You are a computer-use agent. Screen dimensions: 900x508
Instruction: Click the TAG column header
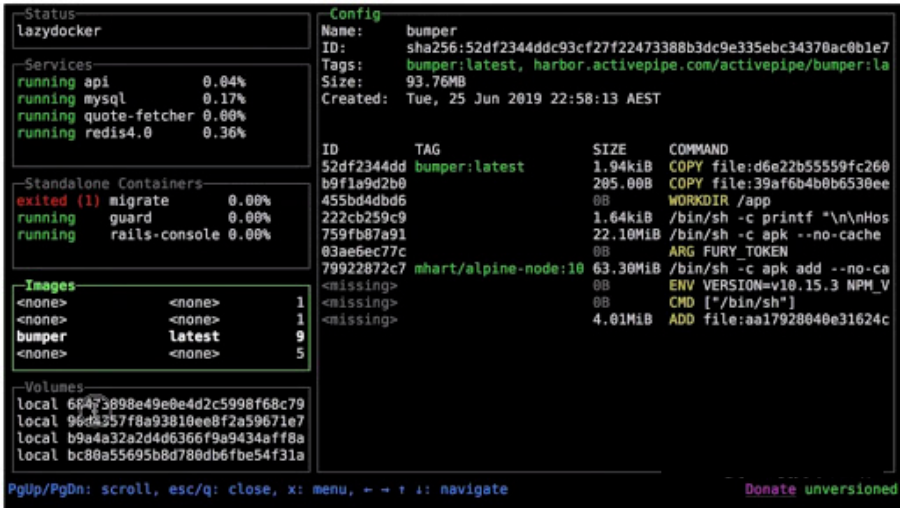(x=427, y=150)
